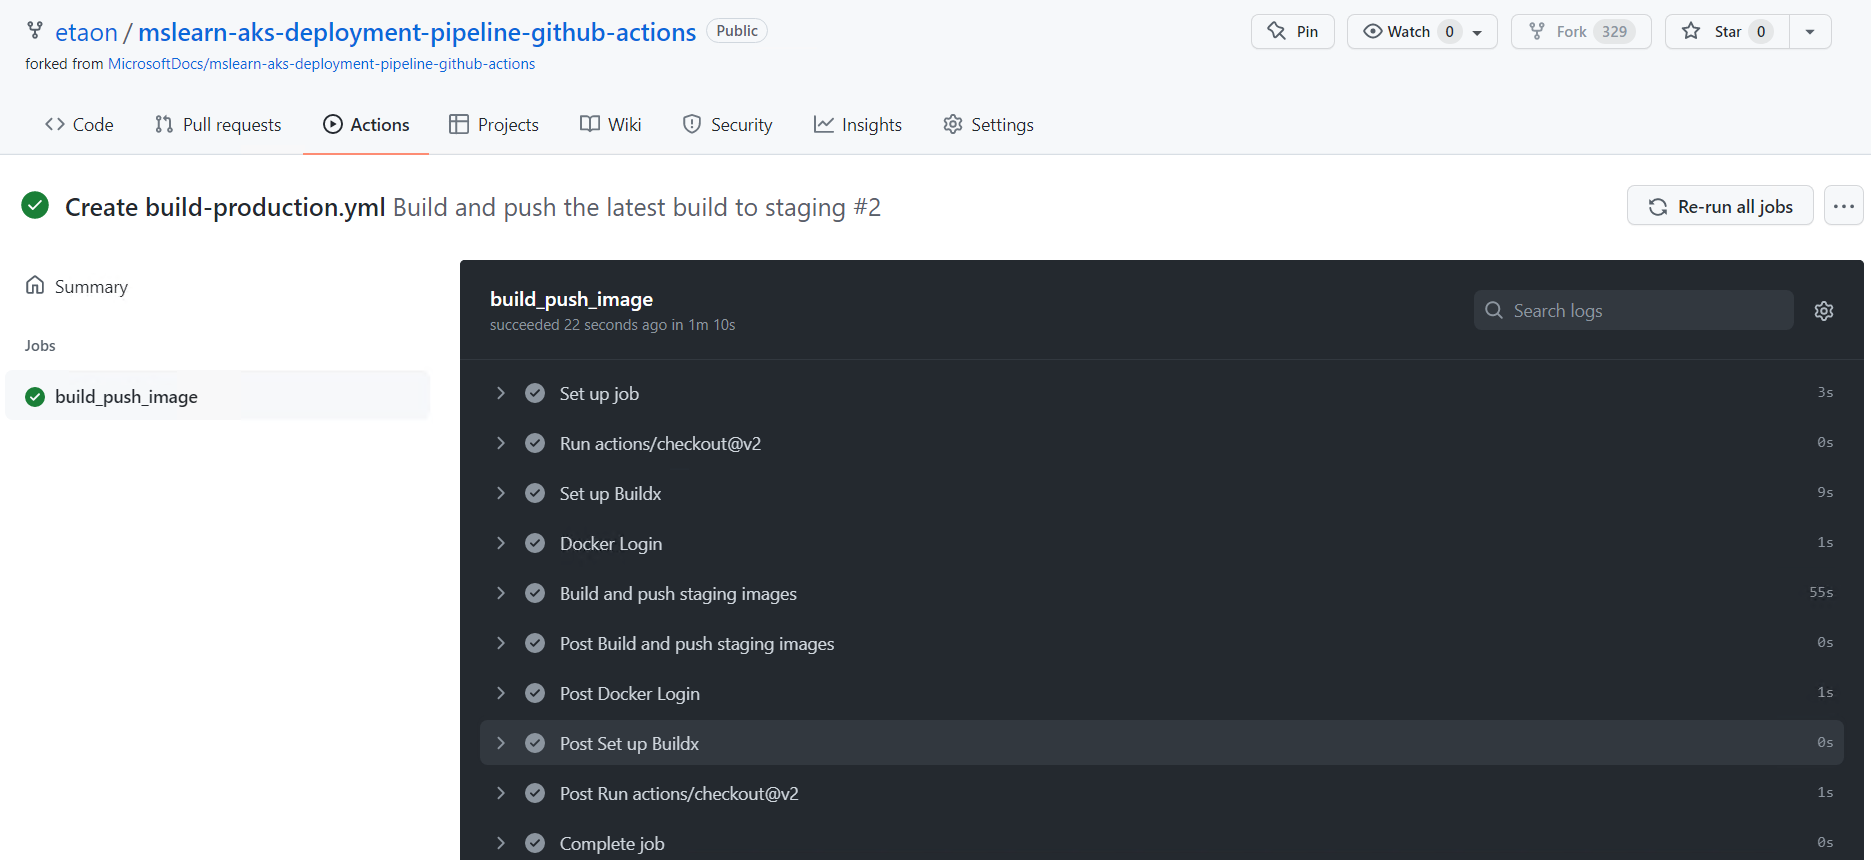Click the Complete job status checkmark
The width and height of the screenshot is (1871, 860).
click(x=535, y=843)
